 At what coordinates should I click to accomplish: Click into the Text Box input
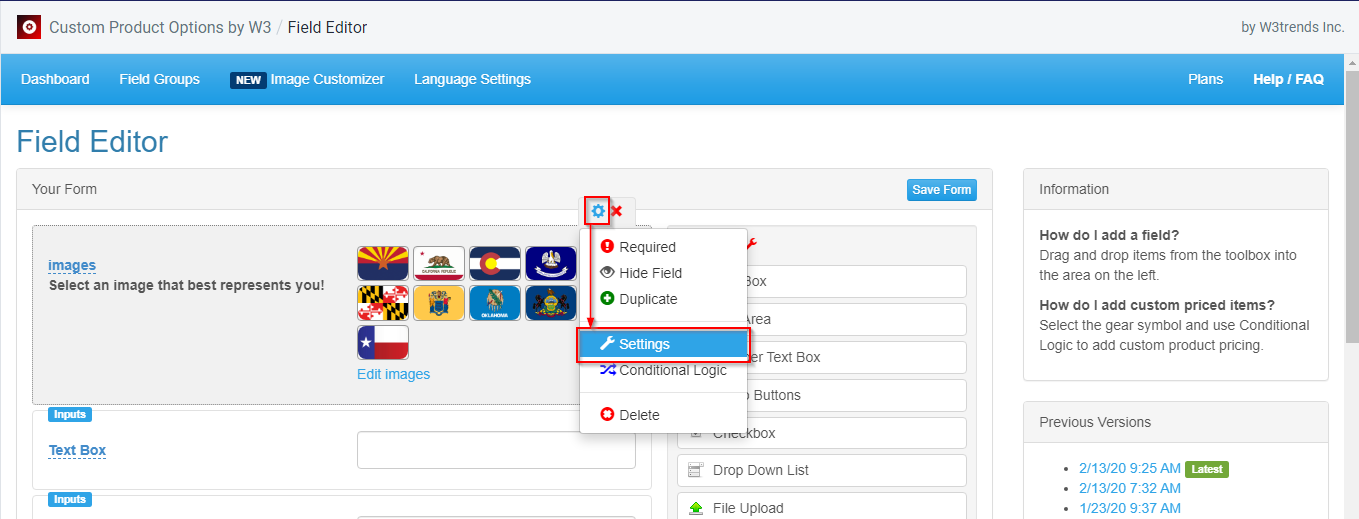coord(496,450)
